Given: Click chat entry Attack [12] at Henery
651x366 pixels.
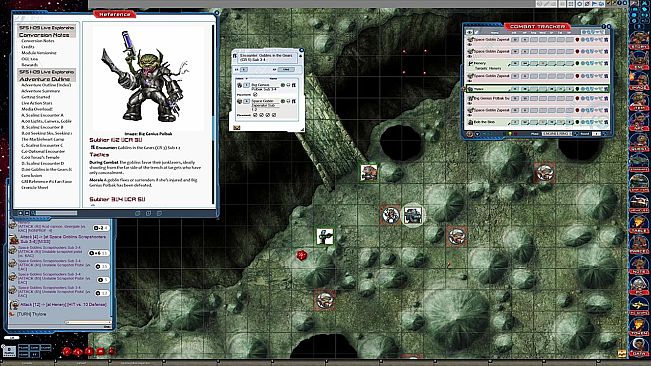Looking at the screenshot, I should [x=64, y=305].
